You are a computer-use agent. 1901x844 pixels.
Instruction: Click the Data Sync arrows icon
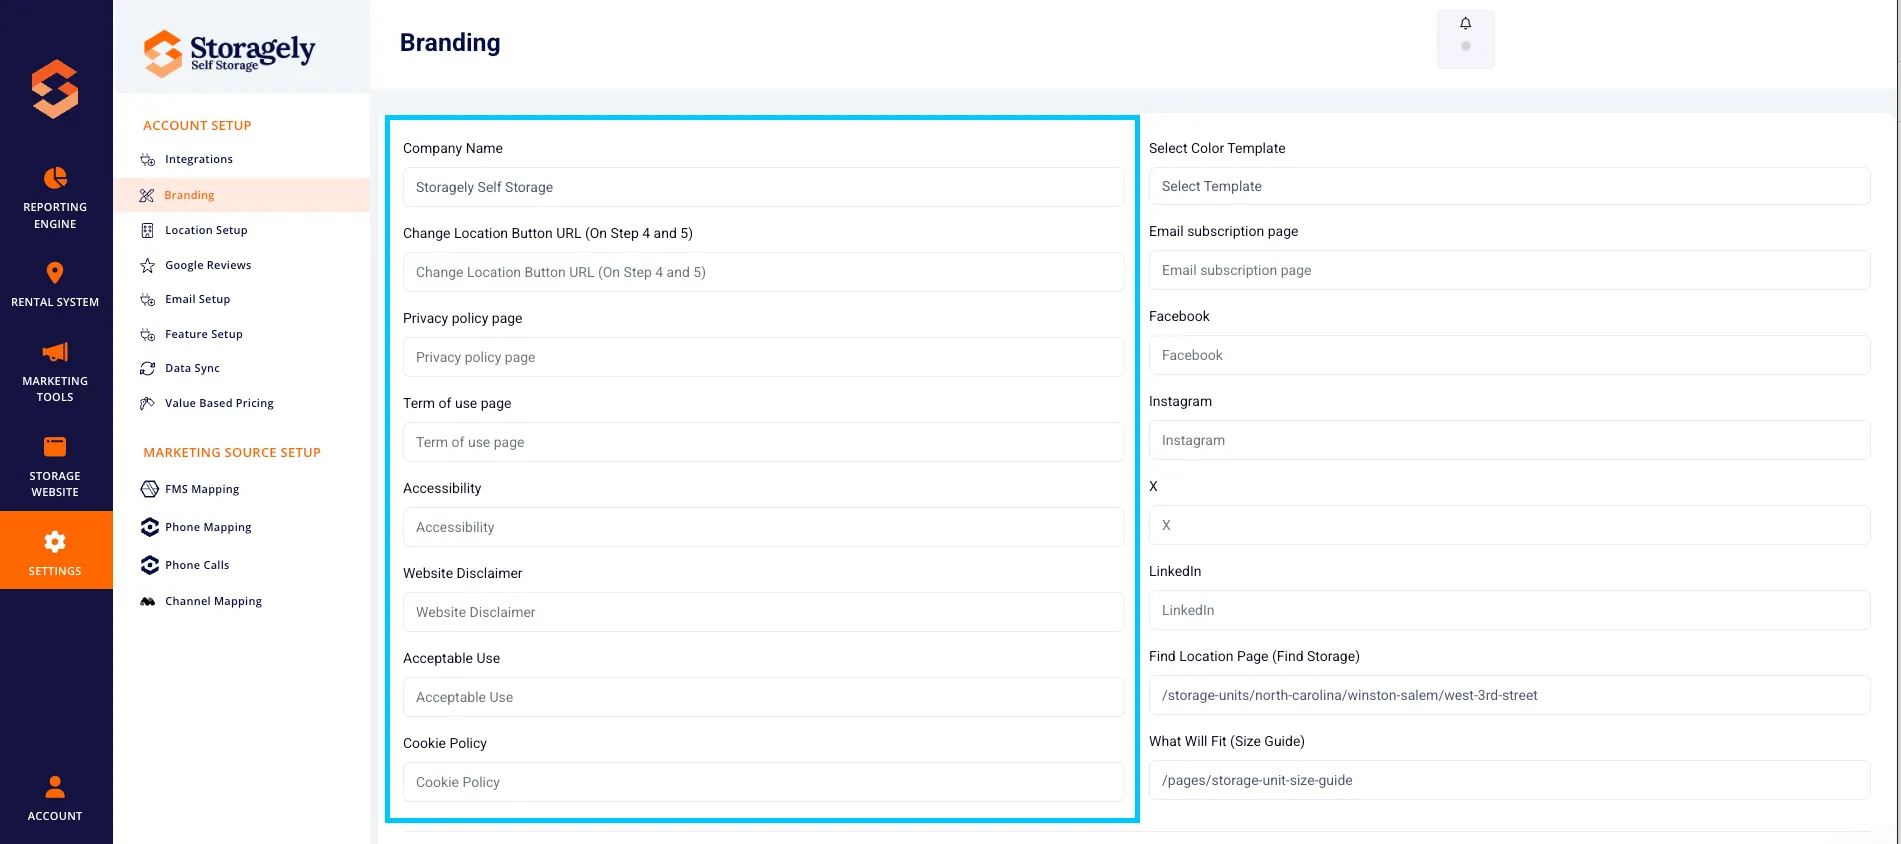click(x=148, y=369)
